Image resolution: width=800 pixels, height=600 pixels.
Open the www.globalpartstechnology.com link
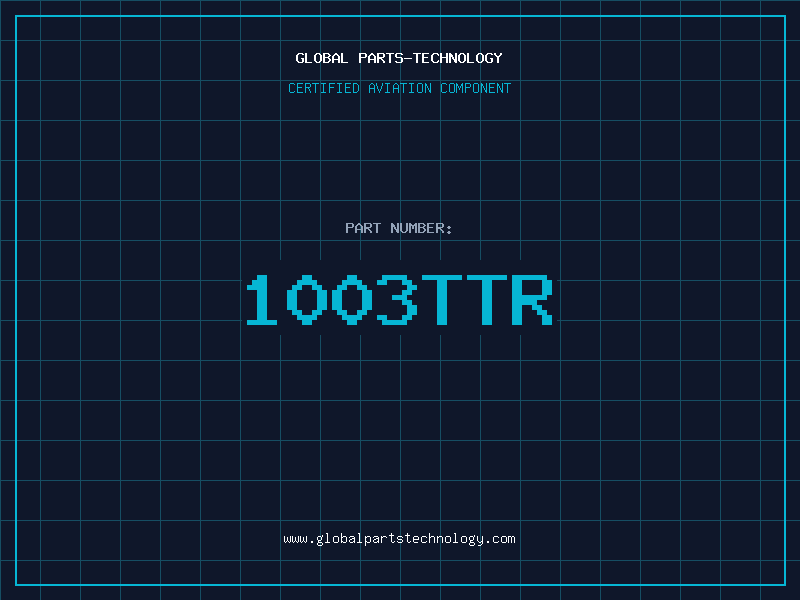click(399, 539)
